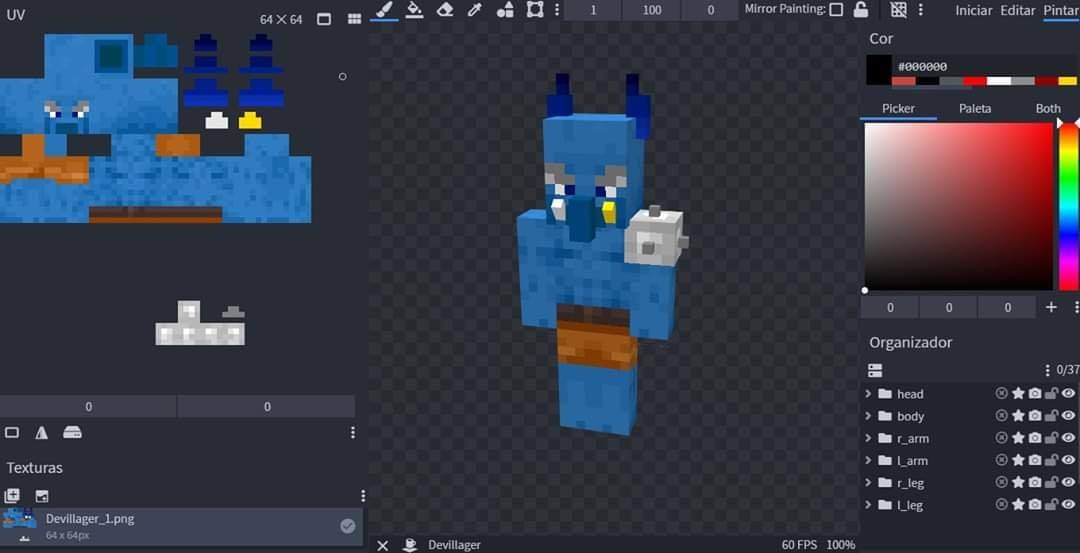Hide the r_leg group with eye icon
1080x553 pixels.
(x=1068, y=482)
